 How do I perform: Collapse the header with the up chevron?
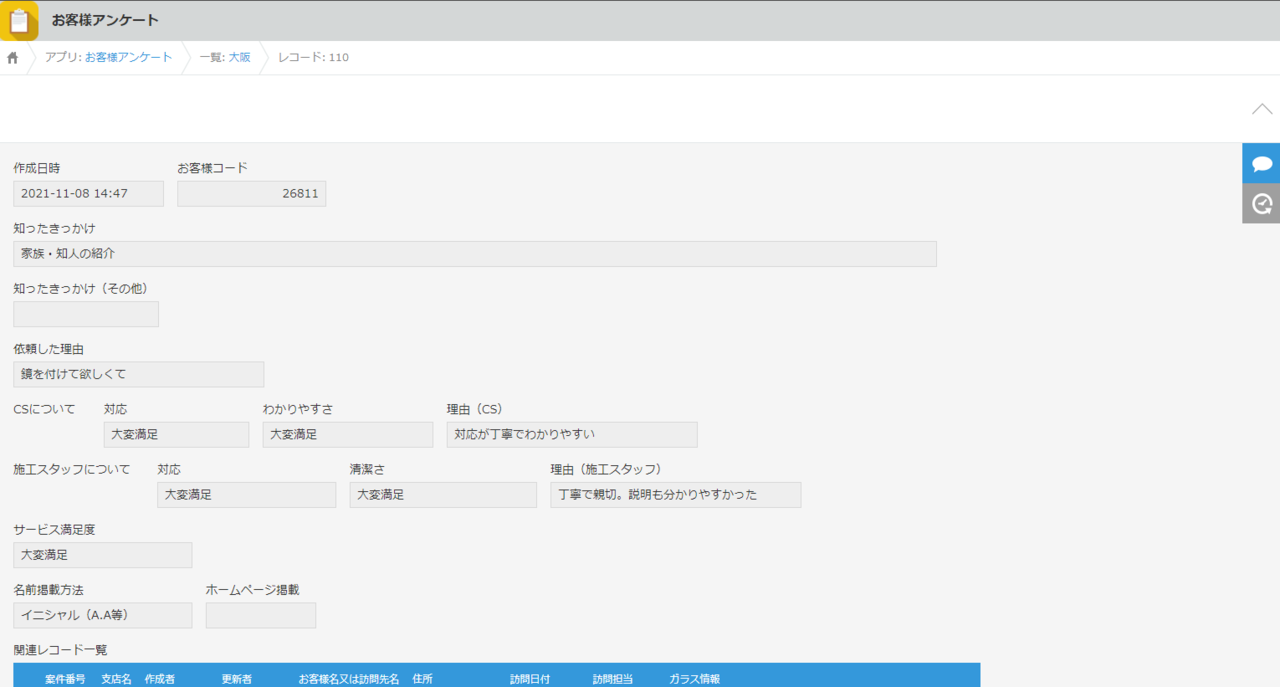coord(1262,109)
